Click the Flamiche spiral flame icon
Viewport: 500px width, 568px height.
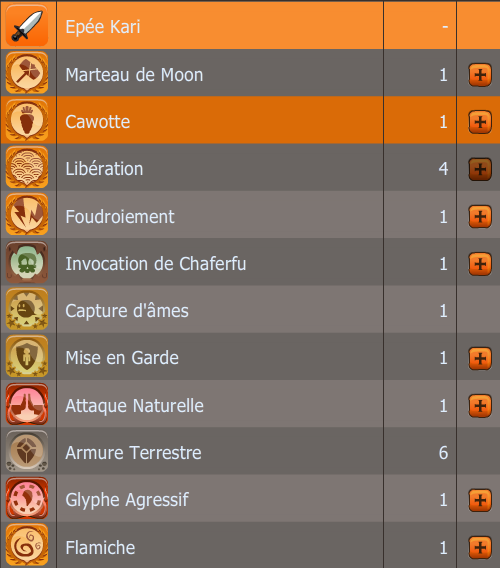(x=27, y=545)
